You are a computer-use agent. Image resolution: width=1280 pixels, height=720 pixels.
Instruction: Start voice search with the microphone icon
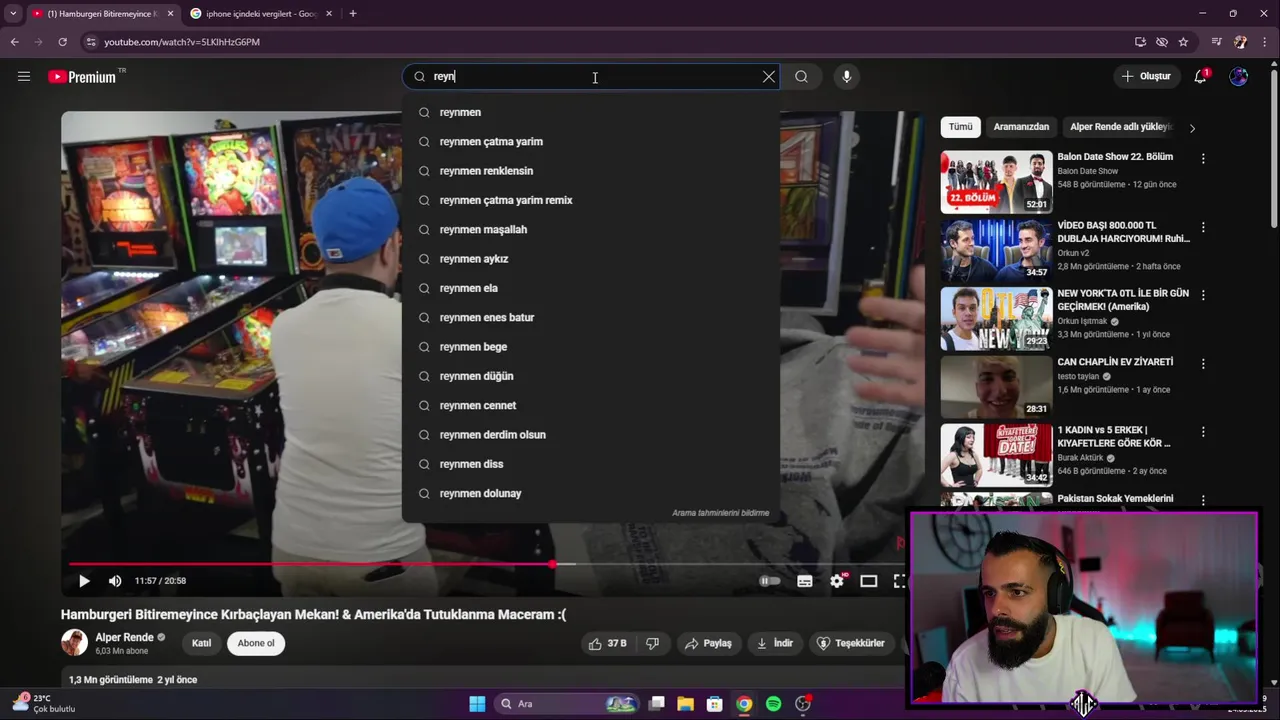(846, 76)
